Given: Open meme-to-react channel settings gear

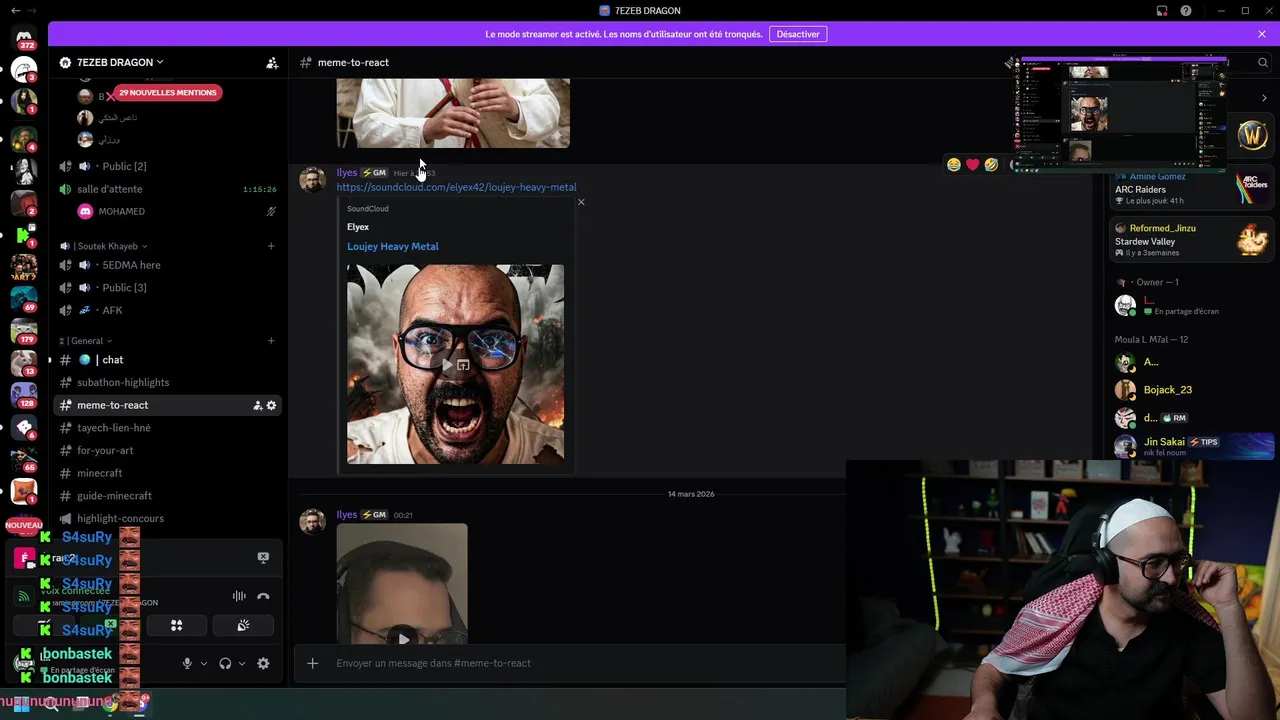Looking at the screenshot, I should pyautogui.click(x=271, y=405).
